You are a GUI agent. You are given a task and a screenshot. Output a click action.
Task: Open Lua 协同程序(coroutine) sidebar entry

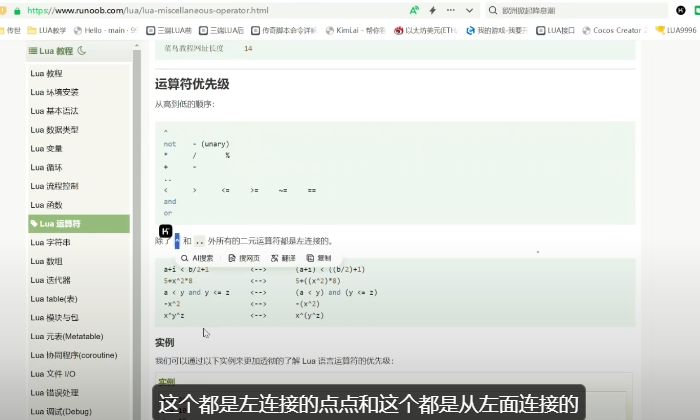[73, 355]
